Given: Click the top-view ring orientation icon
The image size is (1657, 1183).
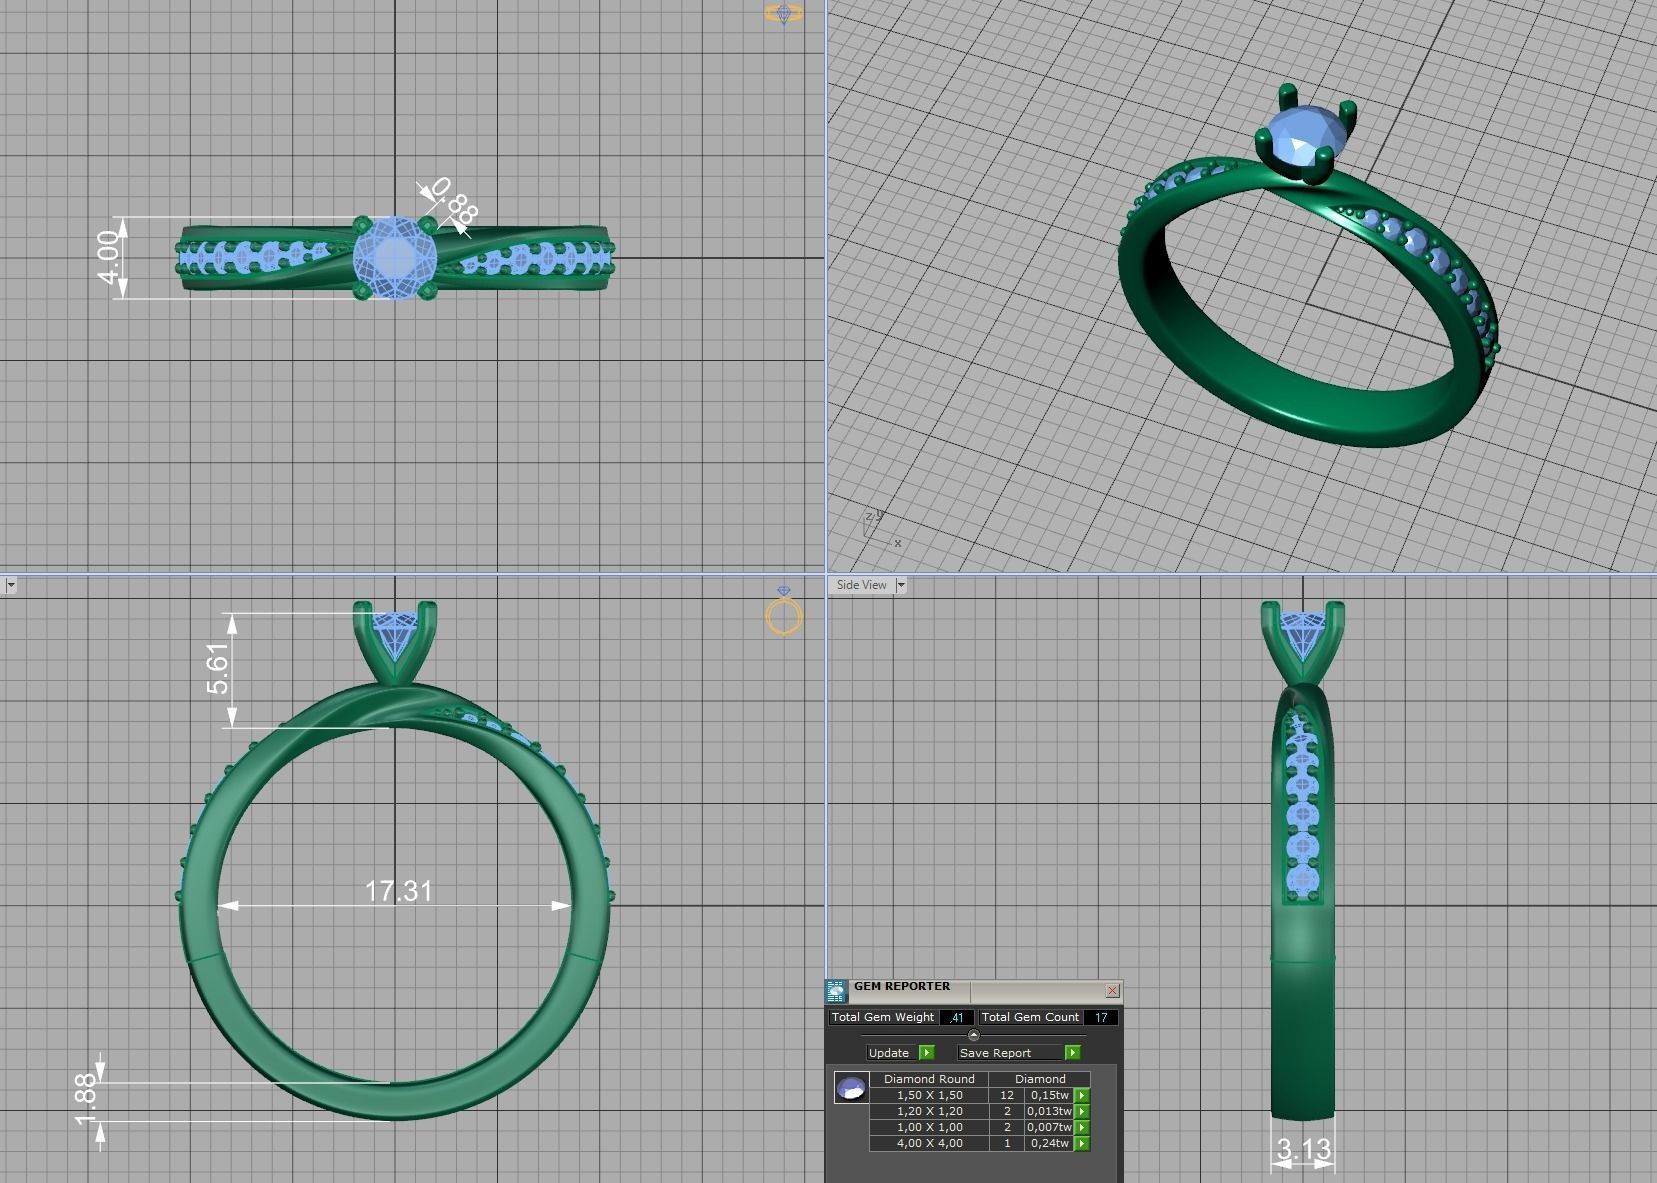Looking at the screenshot, I should point(783,13).
